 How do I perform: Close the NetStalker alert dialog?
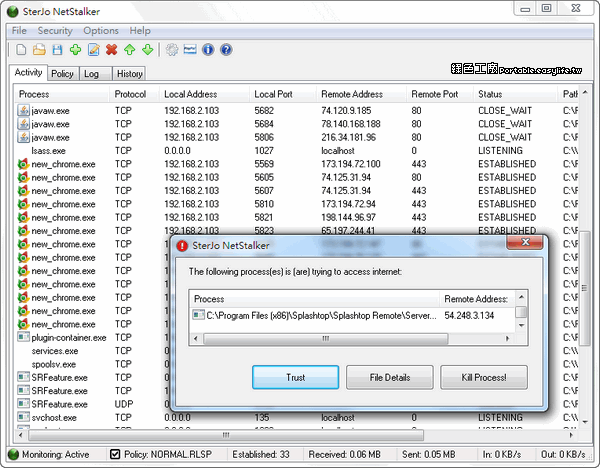coord(525,242)
